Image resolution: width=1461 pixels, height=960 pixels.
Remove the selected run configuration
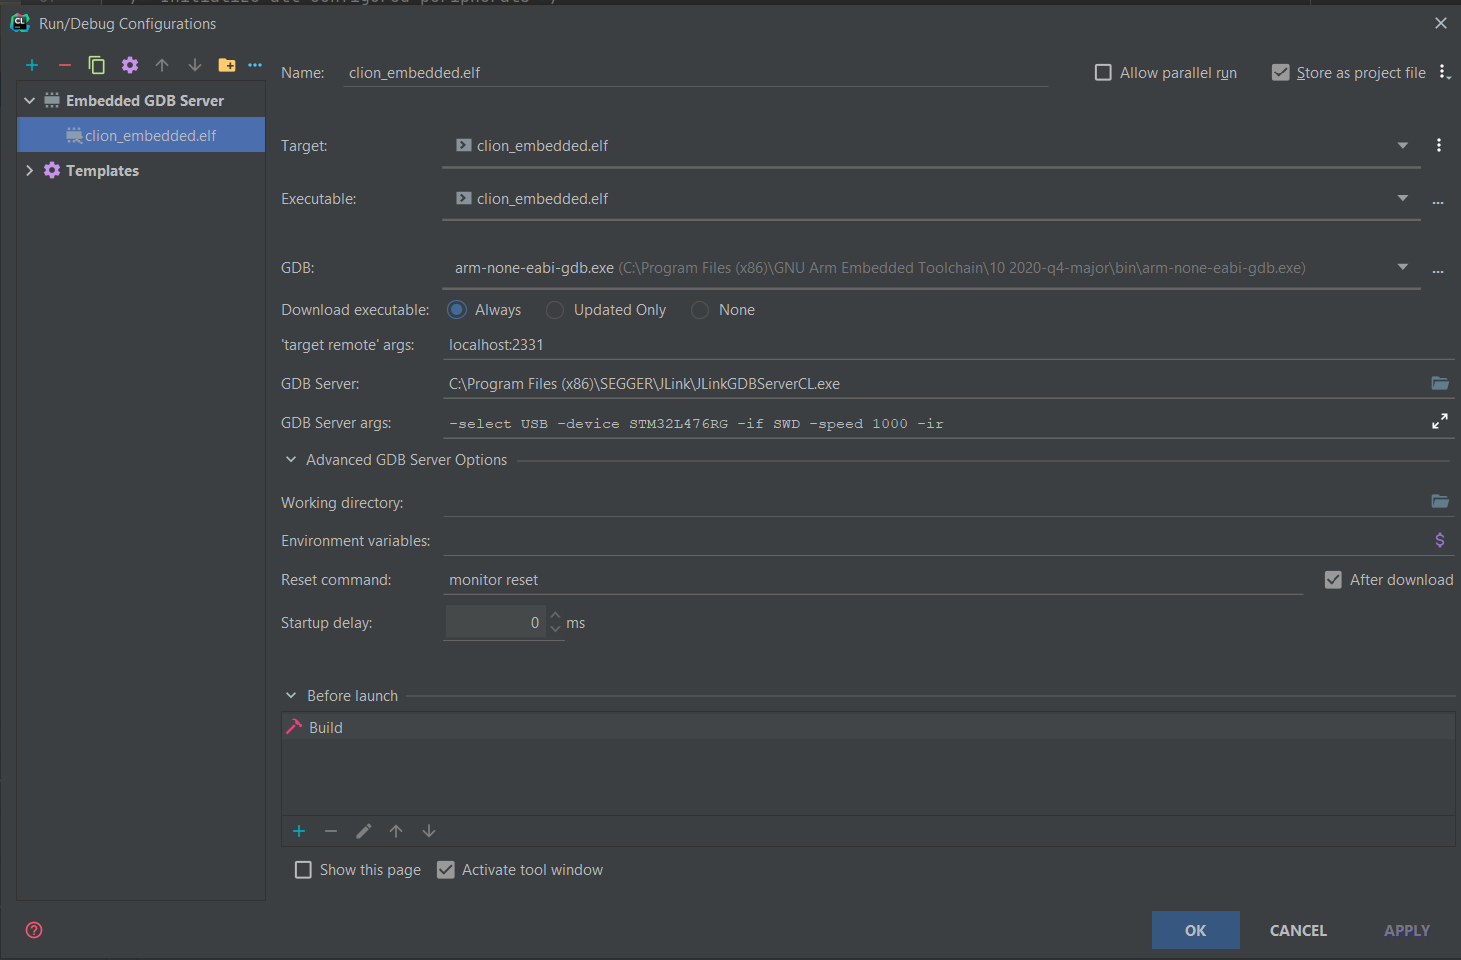pos(65,65)
